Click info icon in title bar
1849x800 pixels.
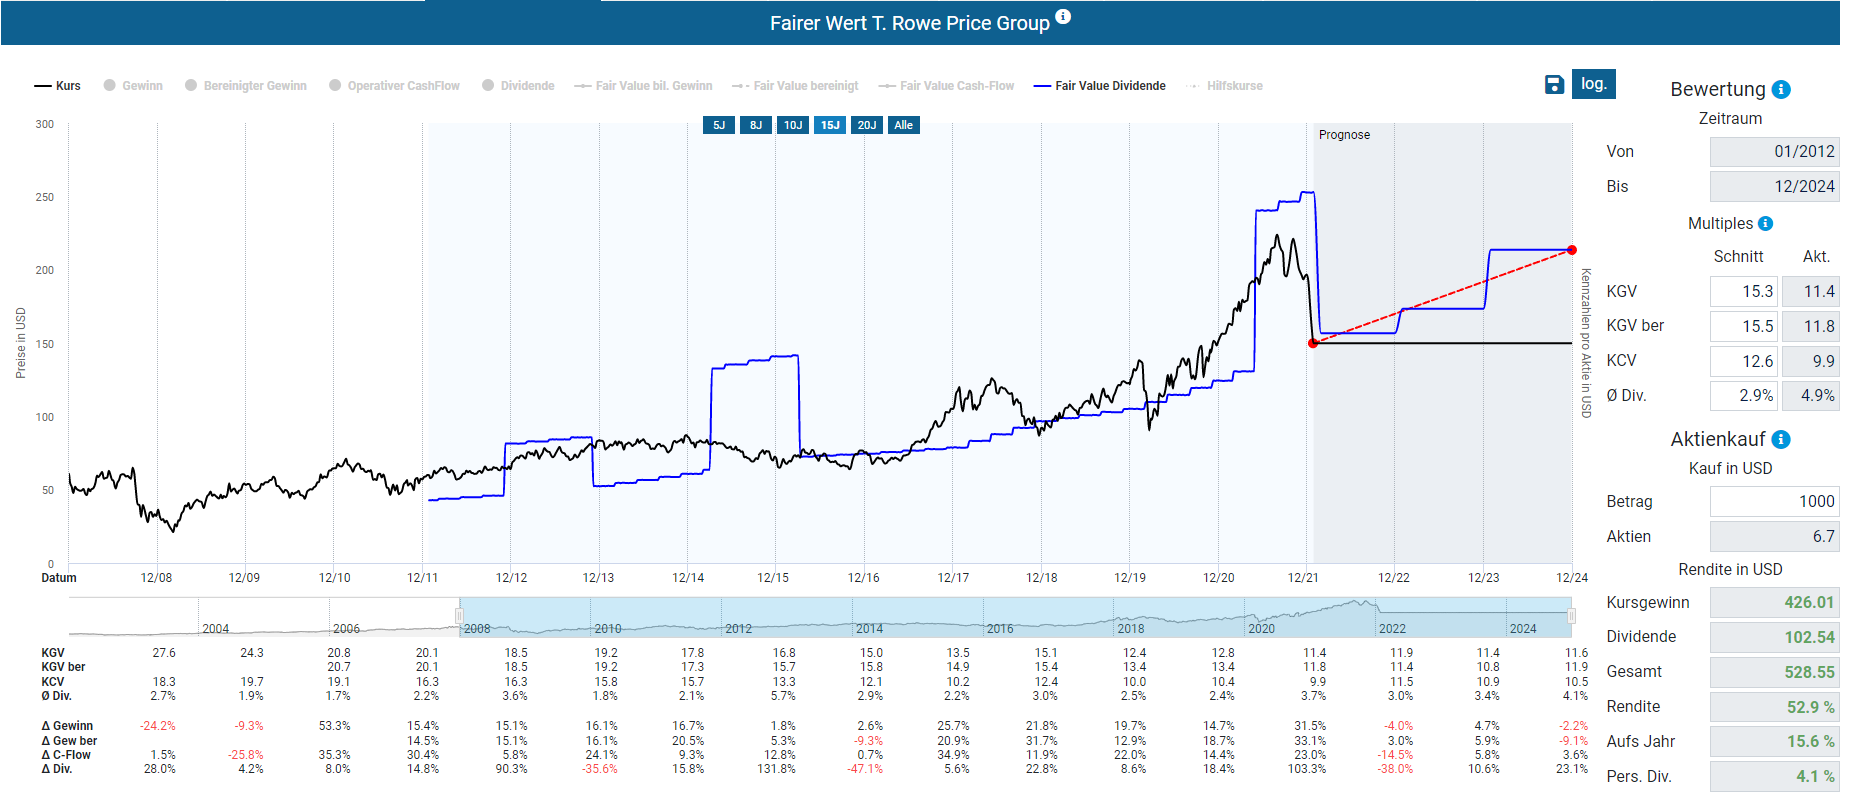pos(1063,17)
